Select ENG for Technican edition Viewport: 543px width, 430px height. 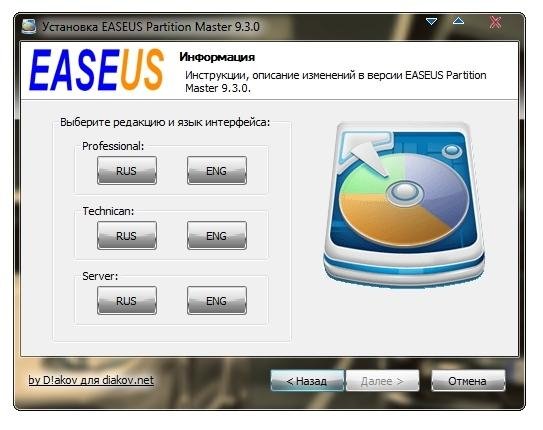pyautogui.click(x=217, y=235)
